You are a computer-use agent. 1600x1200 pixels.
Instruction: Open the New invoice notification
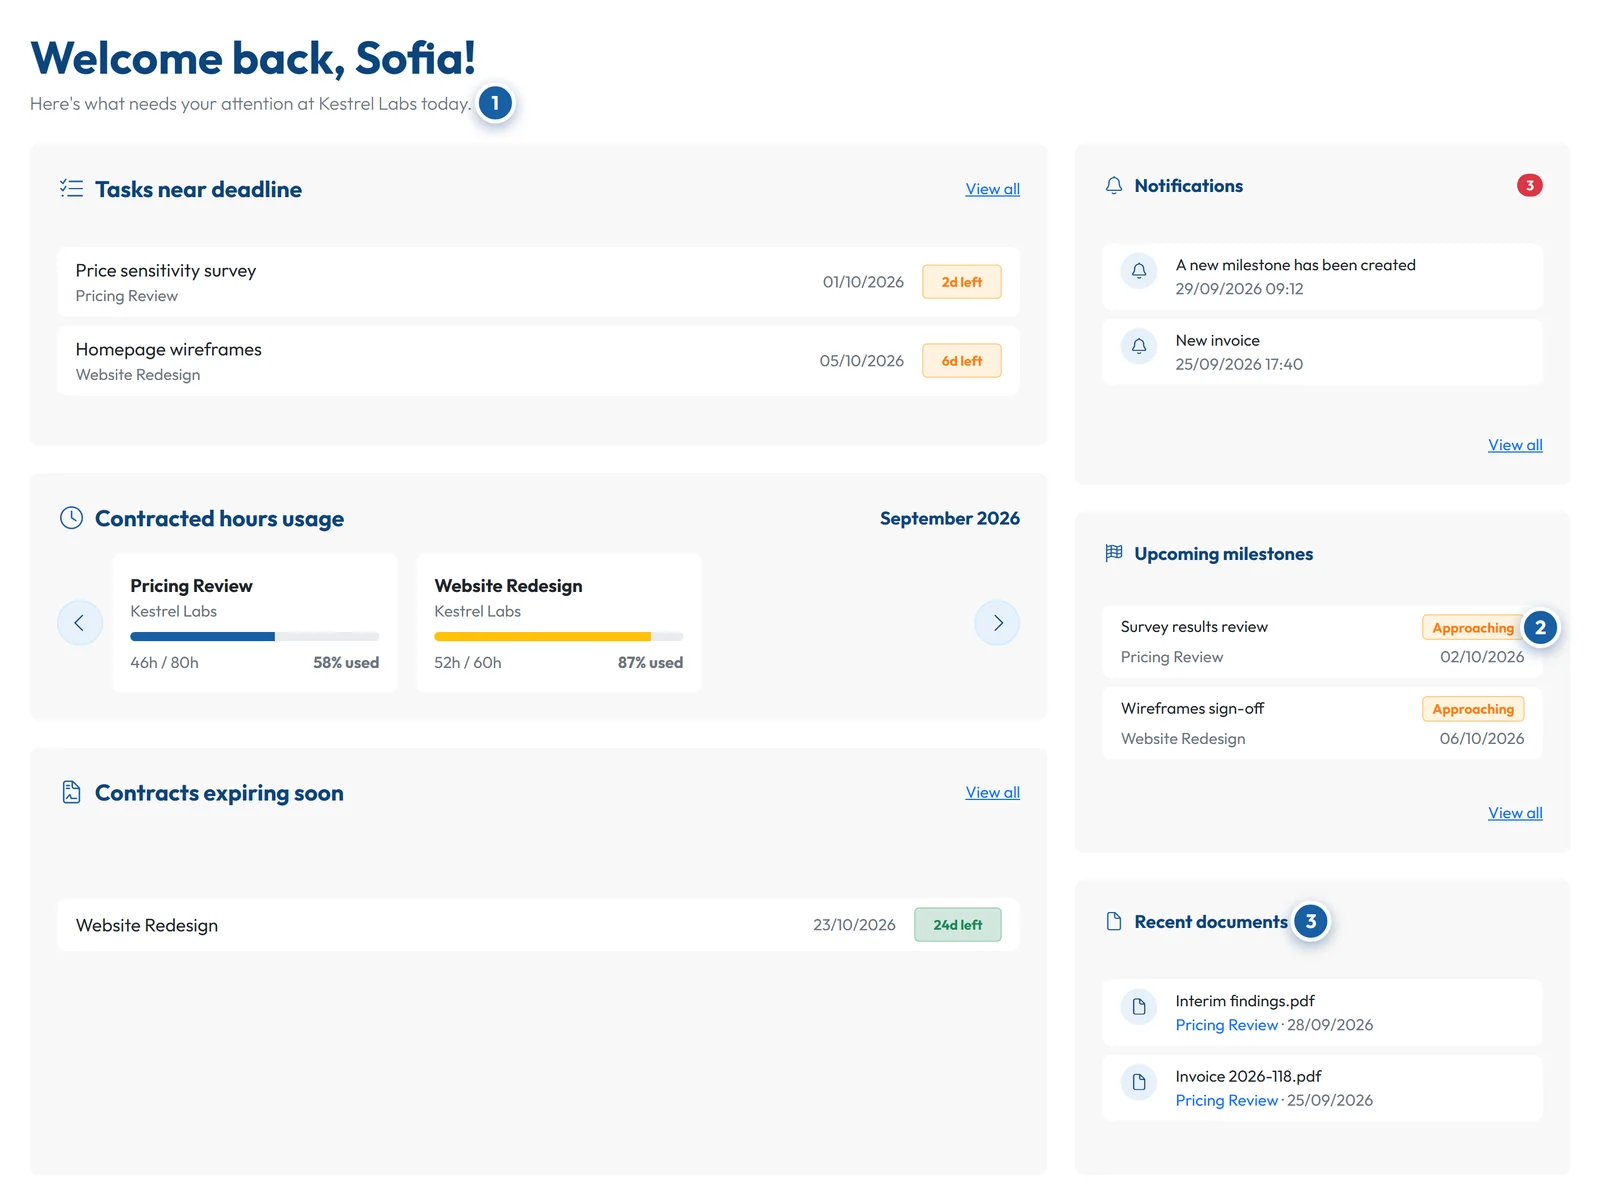1322,352
